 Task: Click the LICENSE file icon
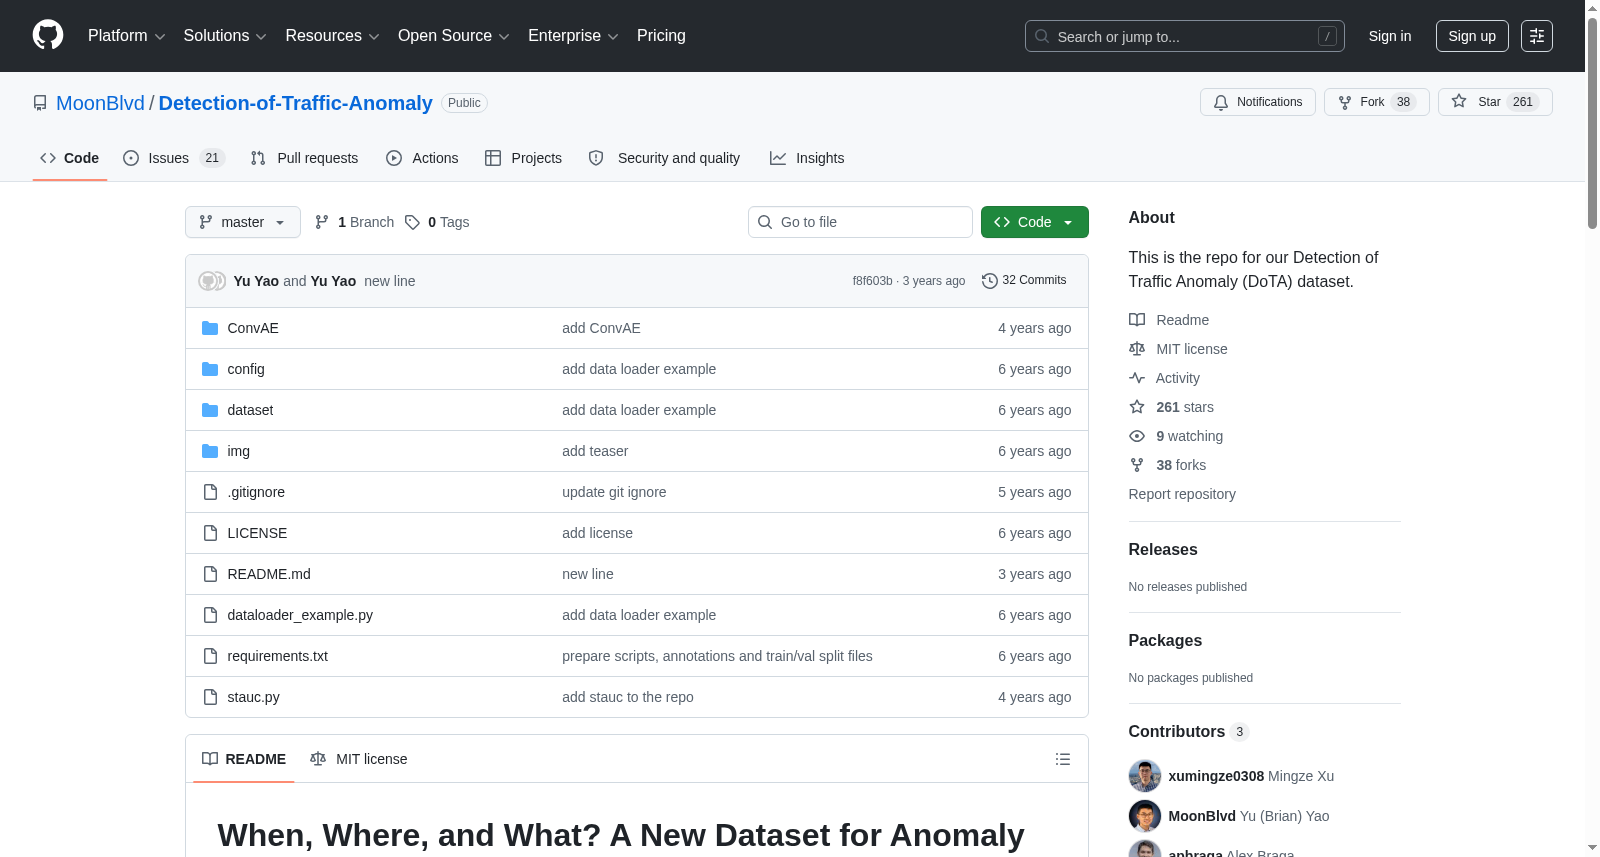(210, 533)
